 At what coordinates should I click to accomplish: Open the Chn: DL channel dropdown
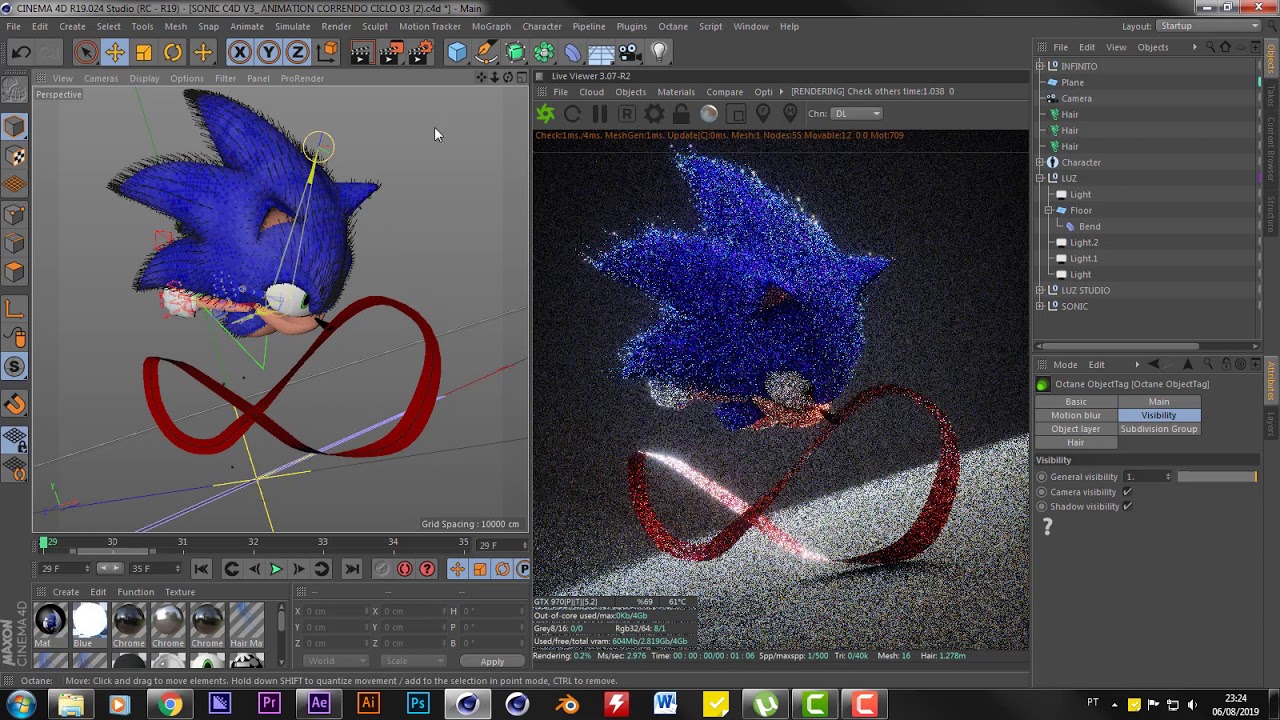[x=857, y=114]
